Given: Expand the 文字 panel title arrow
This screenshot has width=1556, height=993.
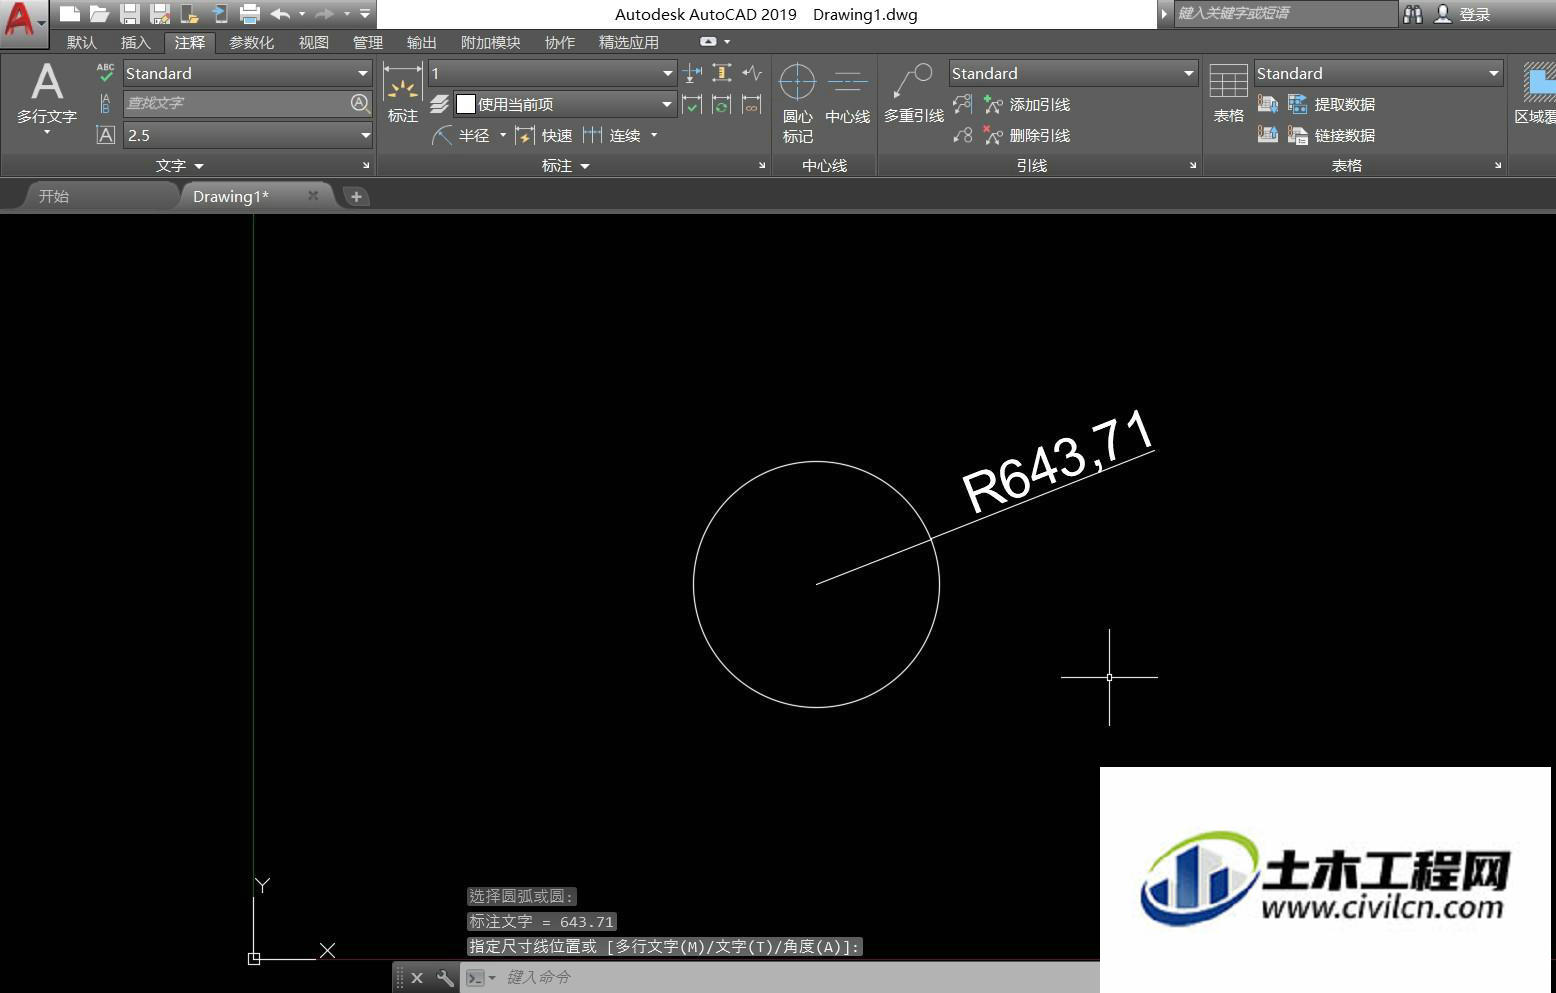Looking at the screenshot, I should [x=199, y=166].
